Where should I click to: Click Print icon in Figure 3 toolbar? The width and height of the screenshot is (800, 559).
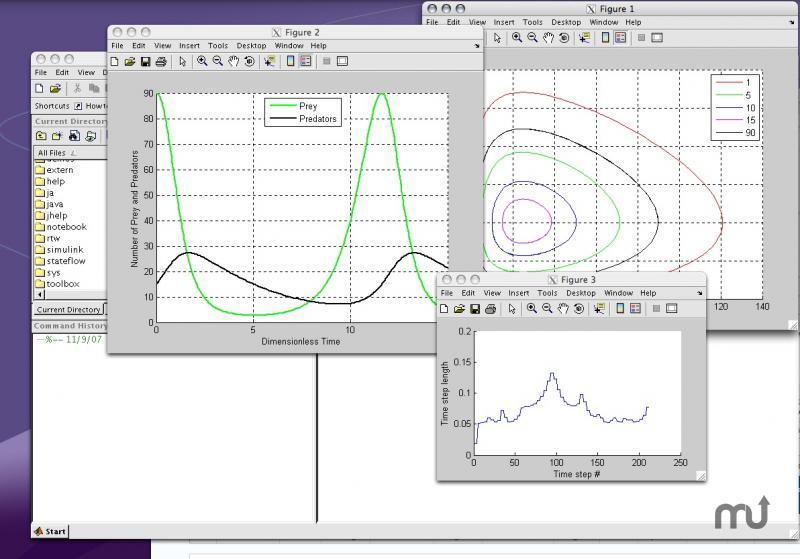(491, 309)
